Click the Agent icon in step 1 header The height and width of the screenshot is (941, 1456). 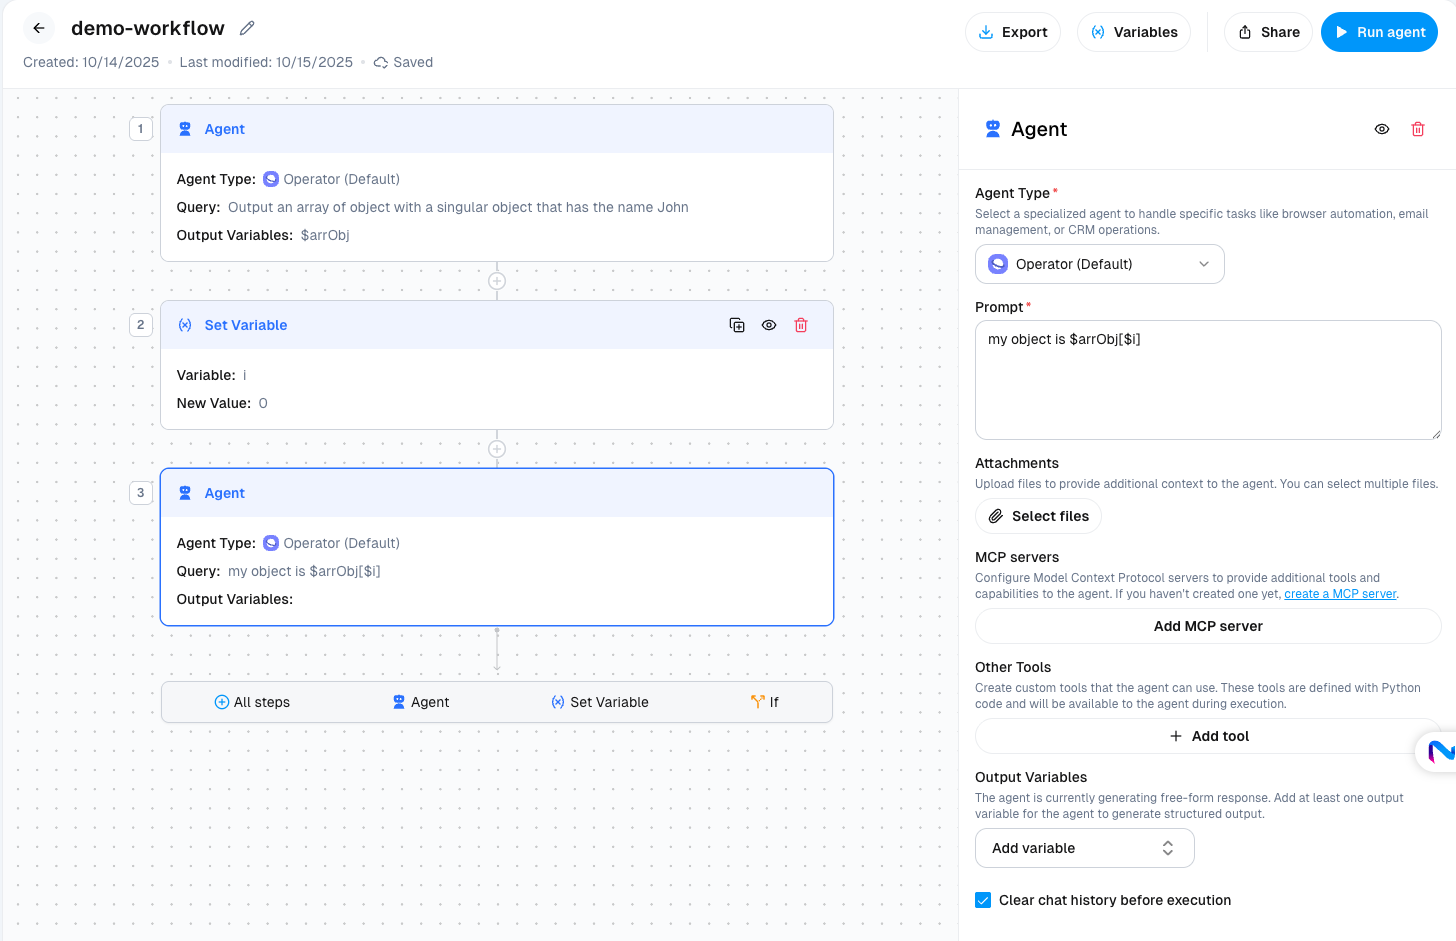tap(184, 128)
